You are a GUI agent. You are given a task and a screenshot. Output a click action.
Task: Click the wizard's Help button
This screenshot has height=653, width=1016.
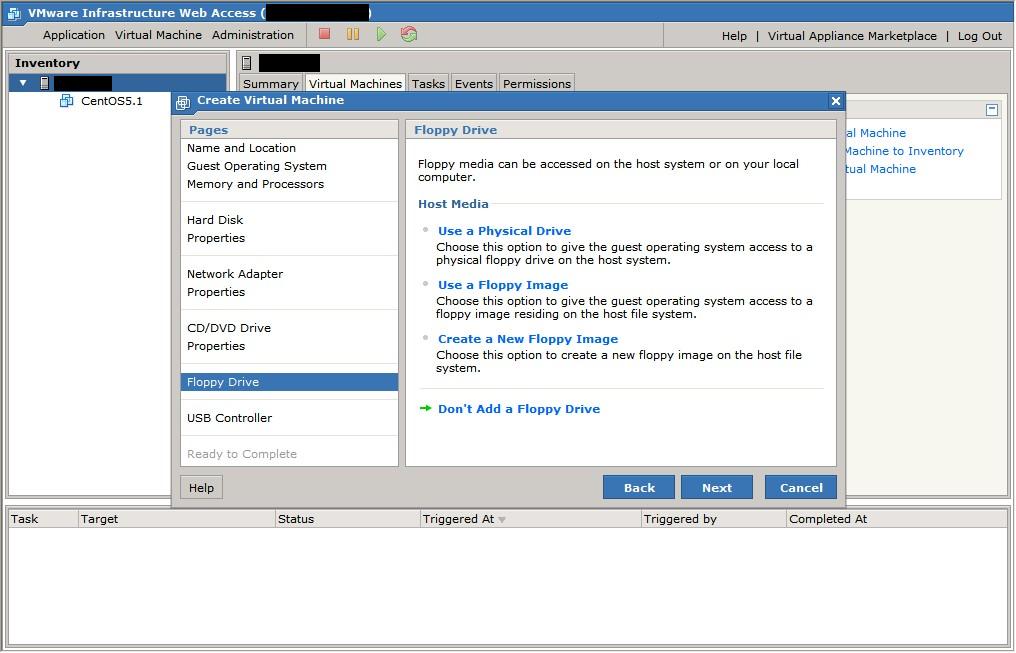click(202, 487)
